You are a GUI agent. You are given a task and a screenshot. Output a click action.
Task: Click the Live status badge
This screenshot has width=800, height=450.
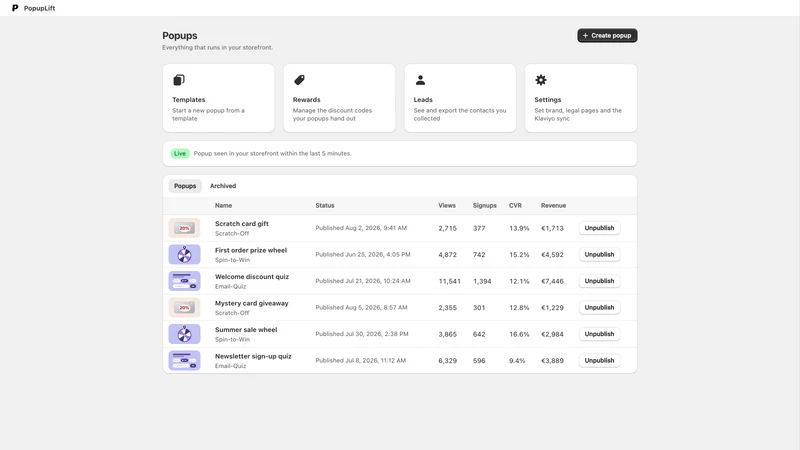(x=180, y=154)
